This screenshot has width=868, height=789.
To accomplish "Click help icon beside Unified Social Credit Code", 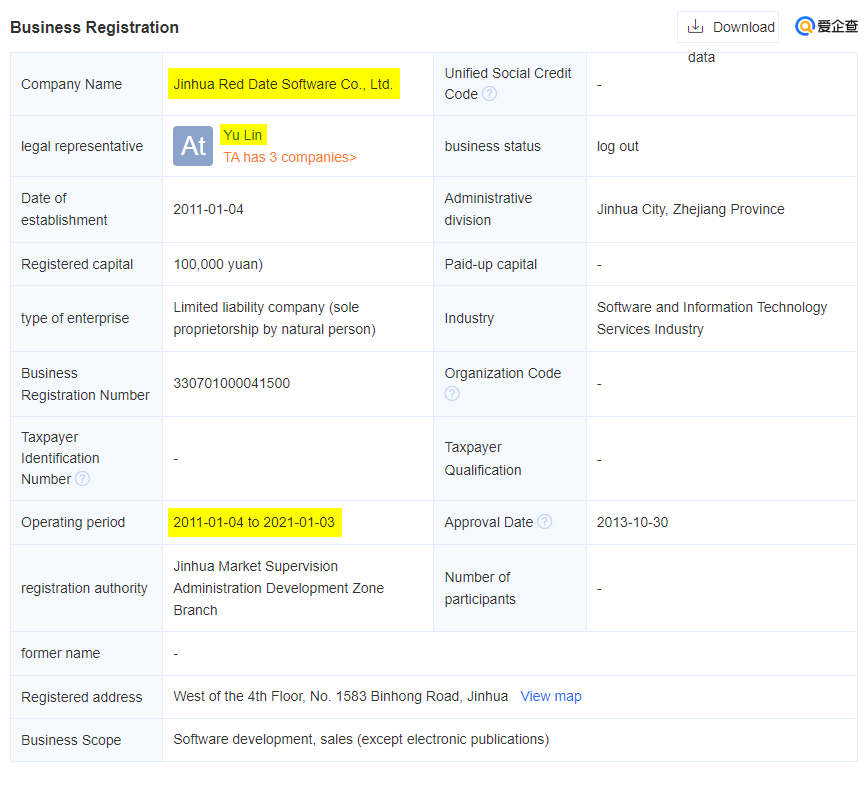I will point(489,94).
